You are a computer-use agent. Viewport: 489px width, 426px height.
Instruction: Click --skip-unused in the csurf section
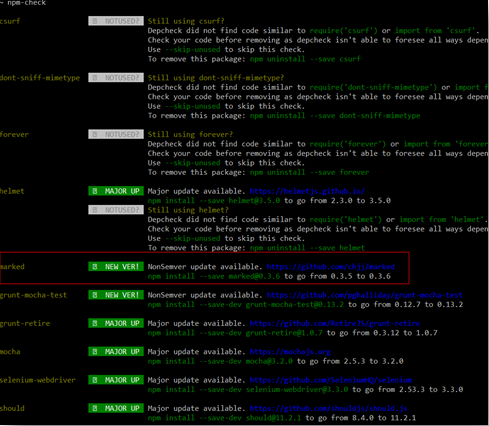(192, 50)
